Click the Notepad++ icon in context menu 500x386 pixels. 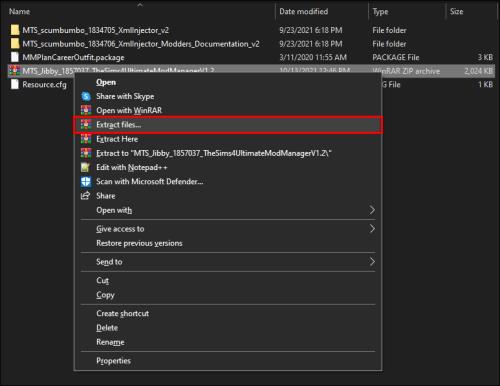(85, 167)
